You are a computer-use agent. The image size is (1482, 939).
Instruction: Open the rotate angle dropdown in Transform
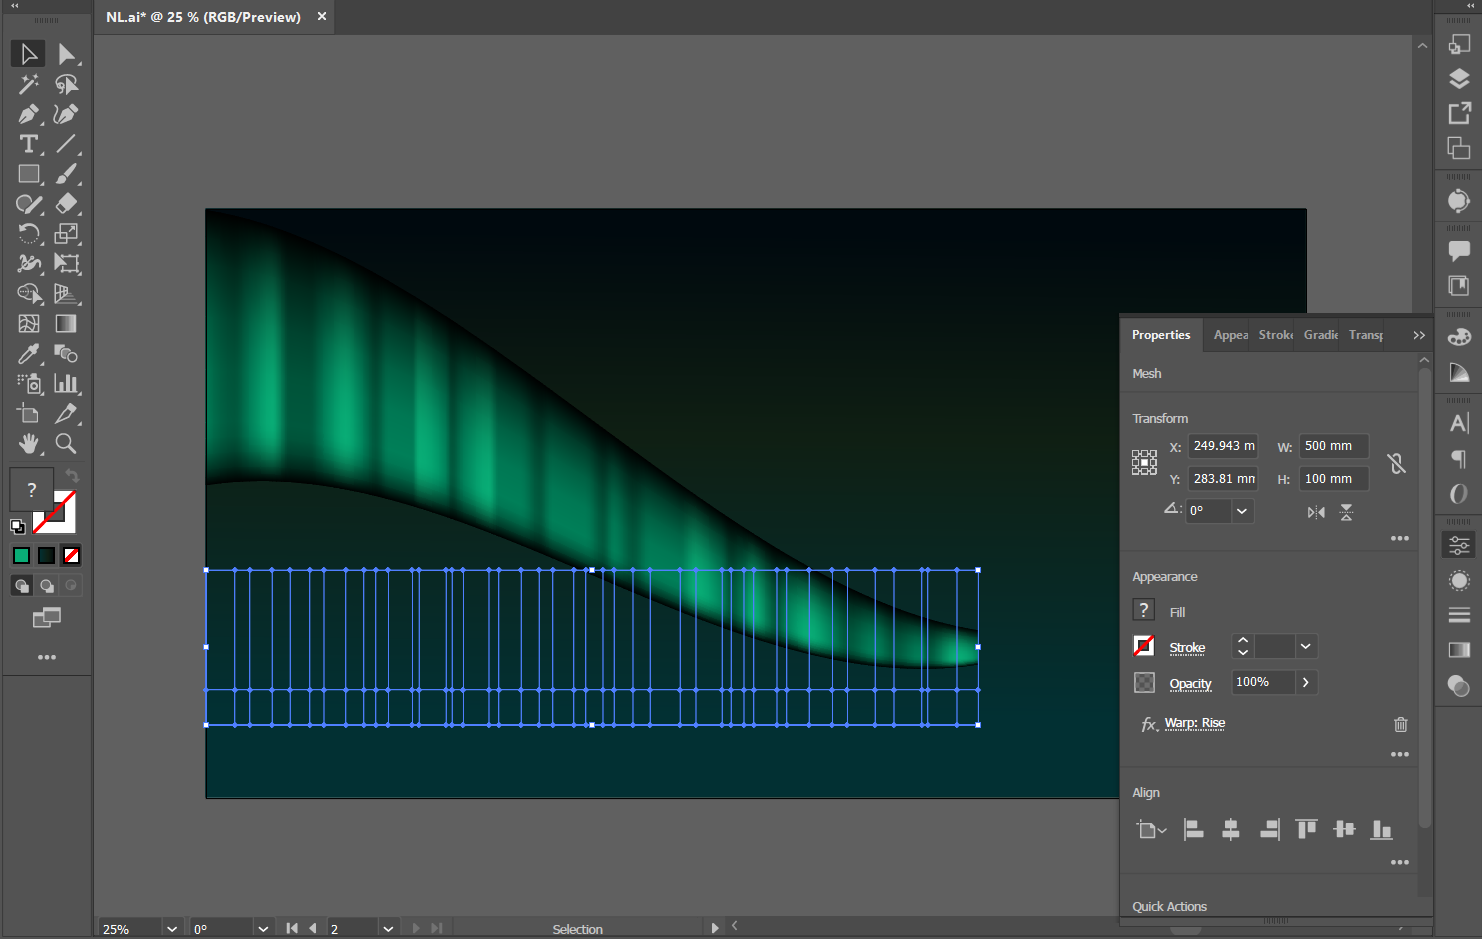tap(1242, 511)
